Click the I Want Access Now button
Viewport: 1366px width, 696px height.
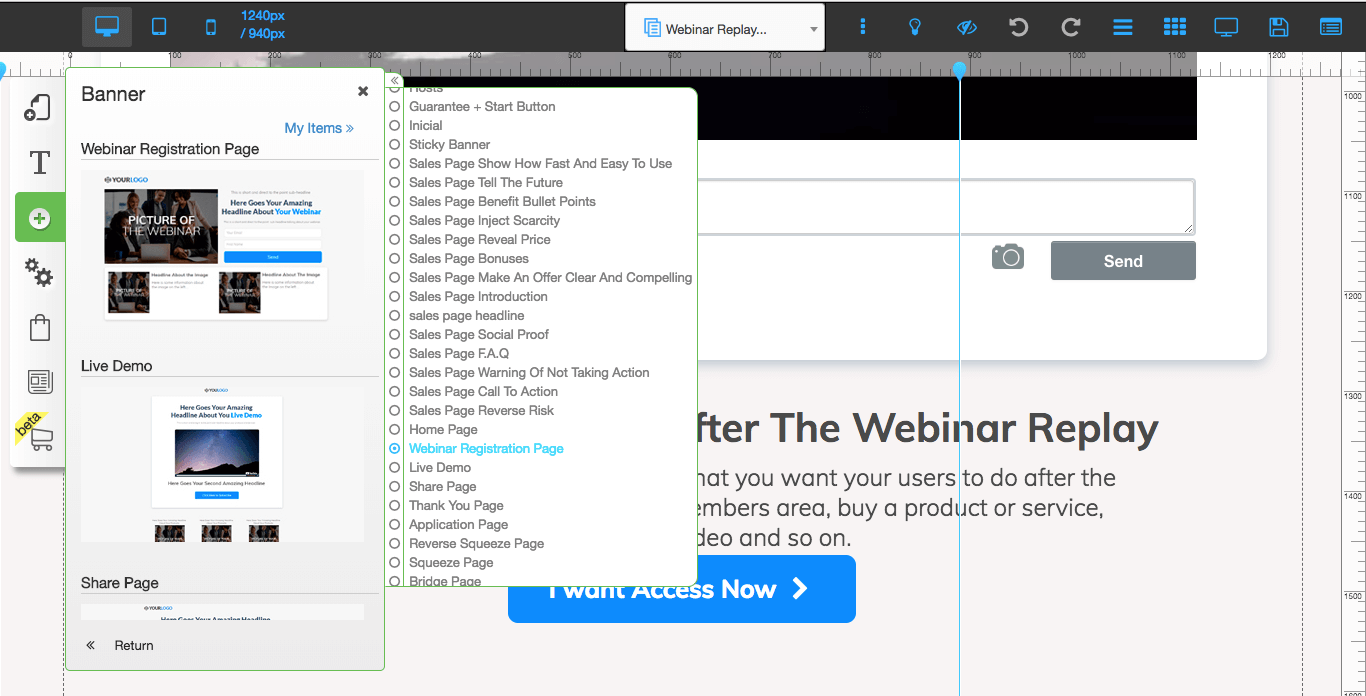[x=682, y=589]
